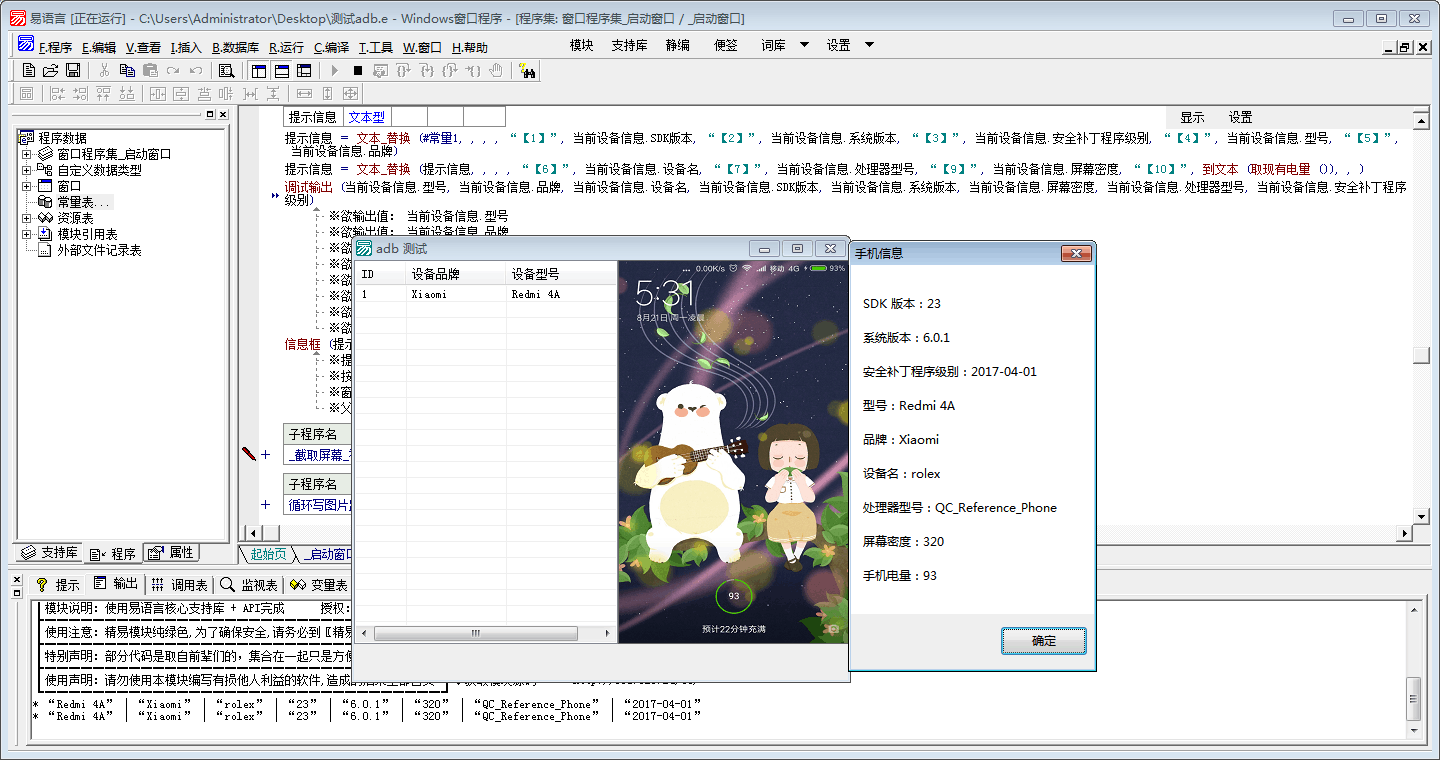Click the Run (play triangle) toolbar icon

coord(335,70)
